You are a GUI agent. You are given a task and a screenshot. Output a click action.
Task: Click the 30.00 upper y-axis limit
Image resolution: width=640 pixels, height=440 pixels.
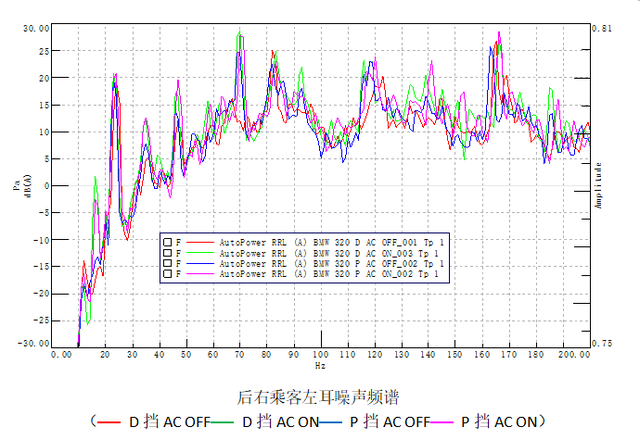point(37,29)
